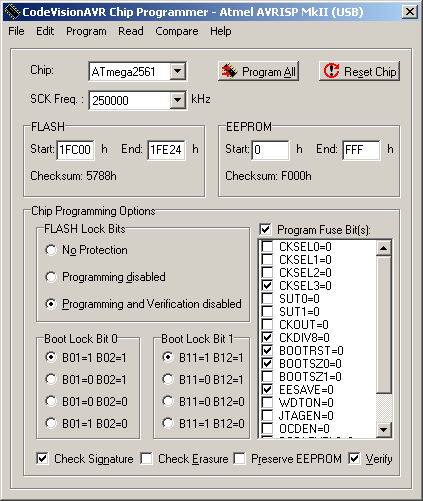Toggle BOOTSZ1=0 fuse checkbox

(x=267, y=376)
